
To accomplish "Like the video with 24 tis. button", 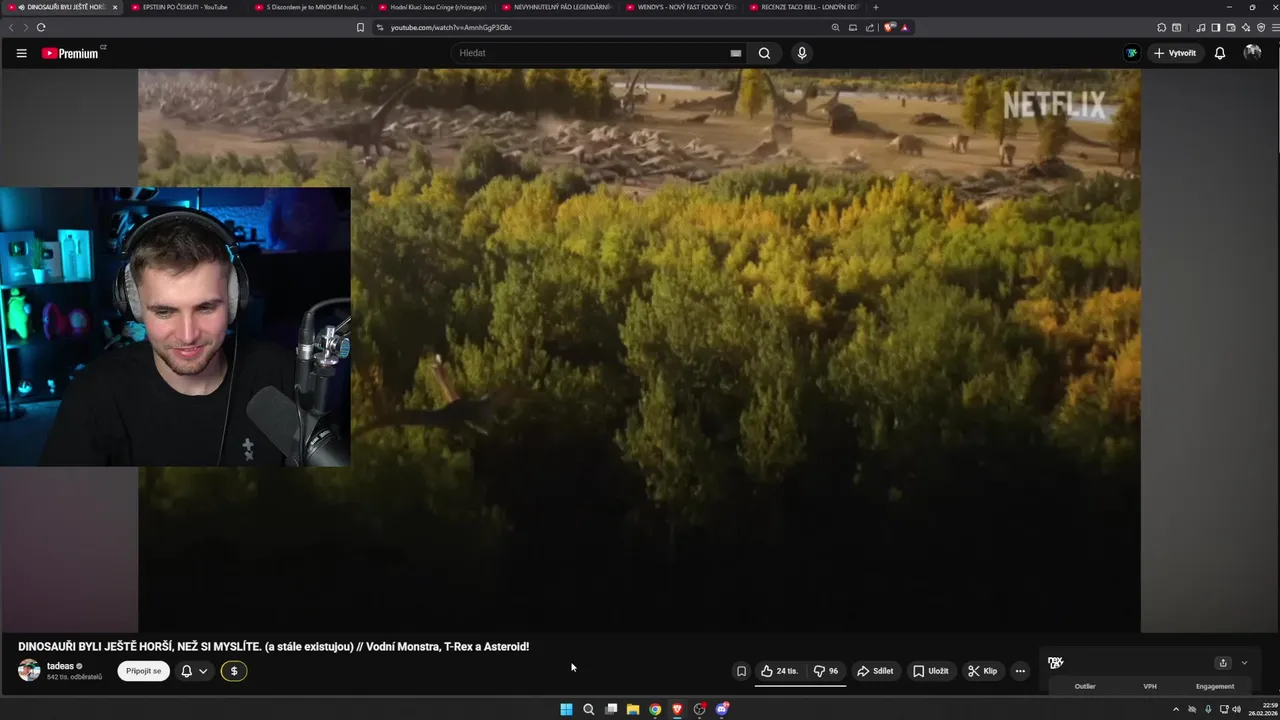I will 779,671.
